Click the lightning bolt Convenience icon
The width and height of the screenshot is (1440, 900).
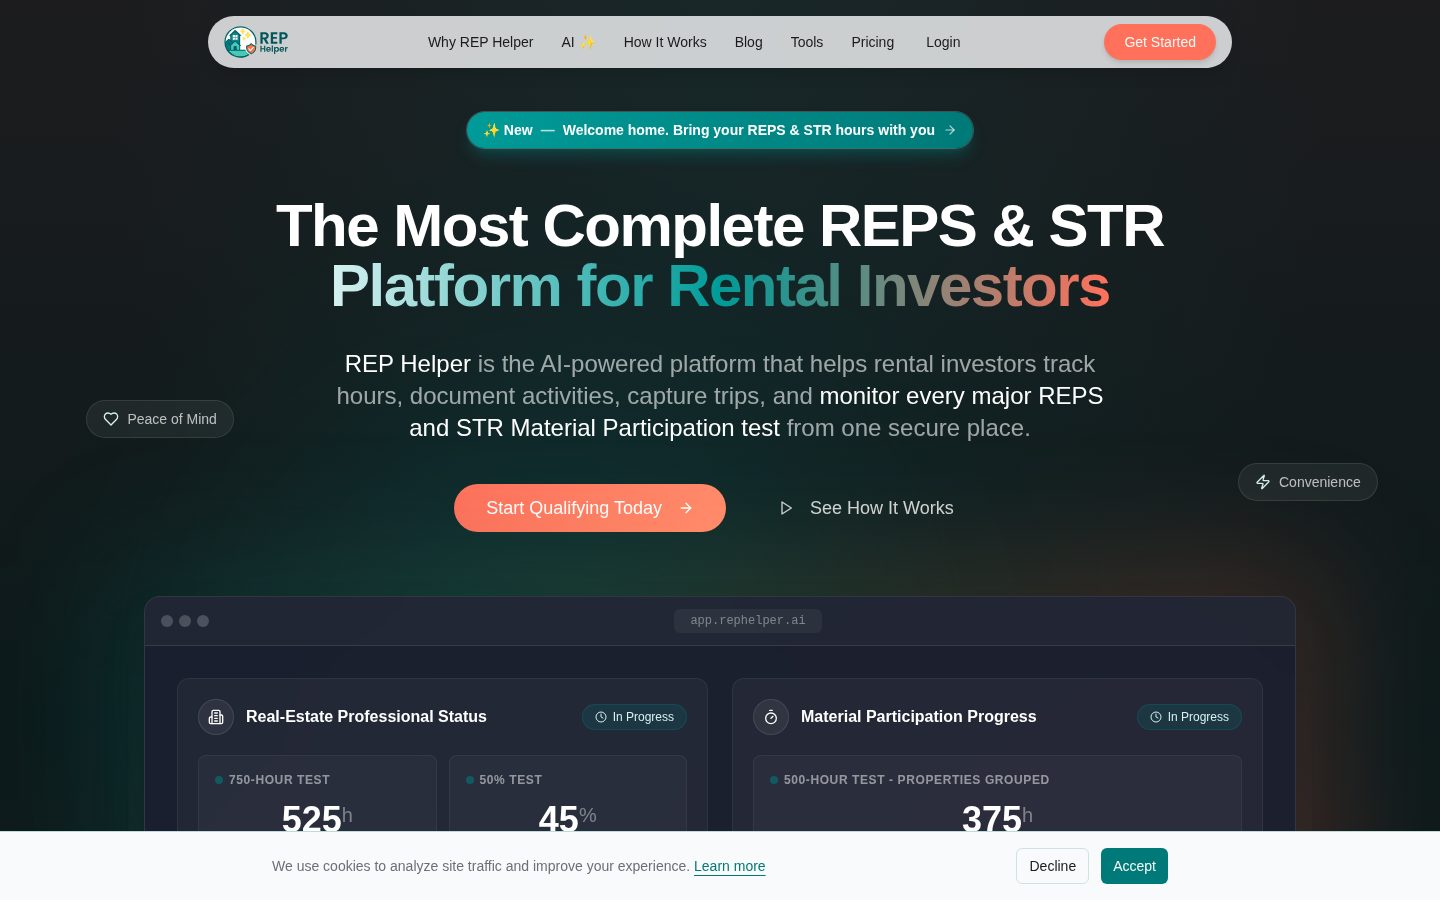(x=1263, y=482)
